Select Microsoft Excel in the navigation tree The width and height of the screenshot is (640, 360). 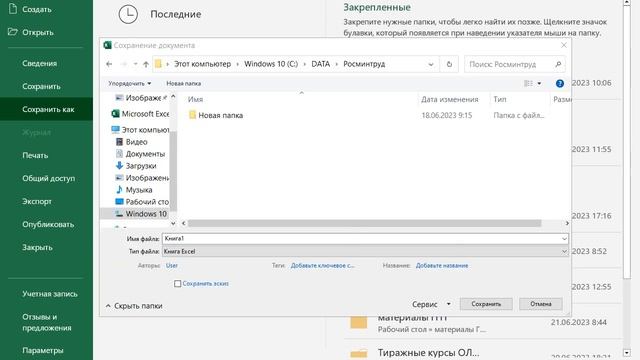[140, 114]
